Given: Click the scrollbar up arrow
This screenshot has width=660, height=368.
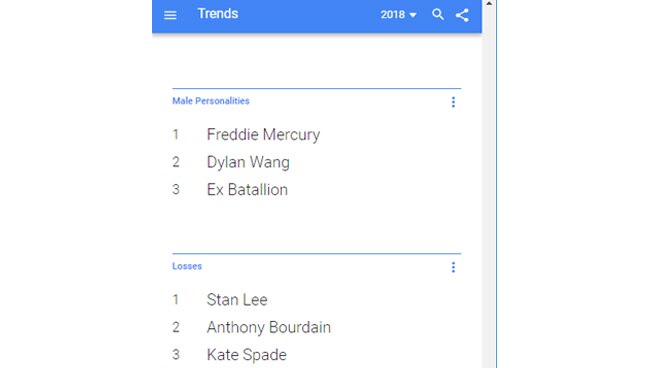Looking at the screenshot, I should coord(489,3).
